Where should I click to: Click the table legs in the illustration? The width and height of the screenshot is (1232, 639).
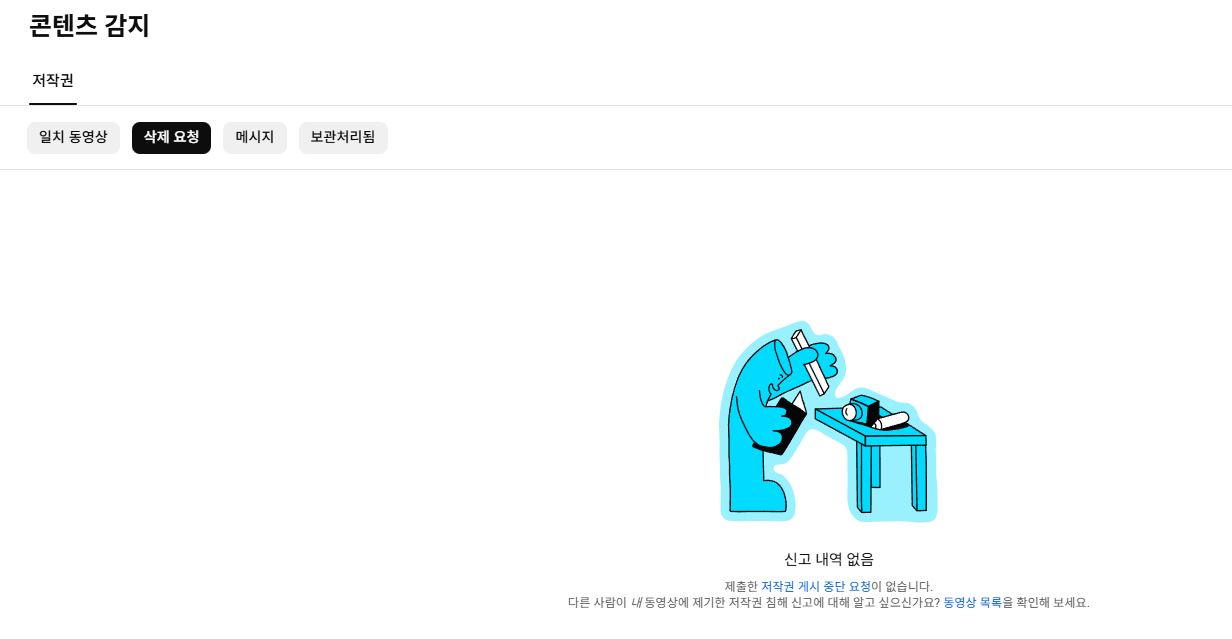[891, 479]
